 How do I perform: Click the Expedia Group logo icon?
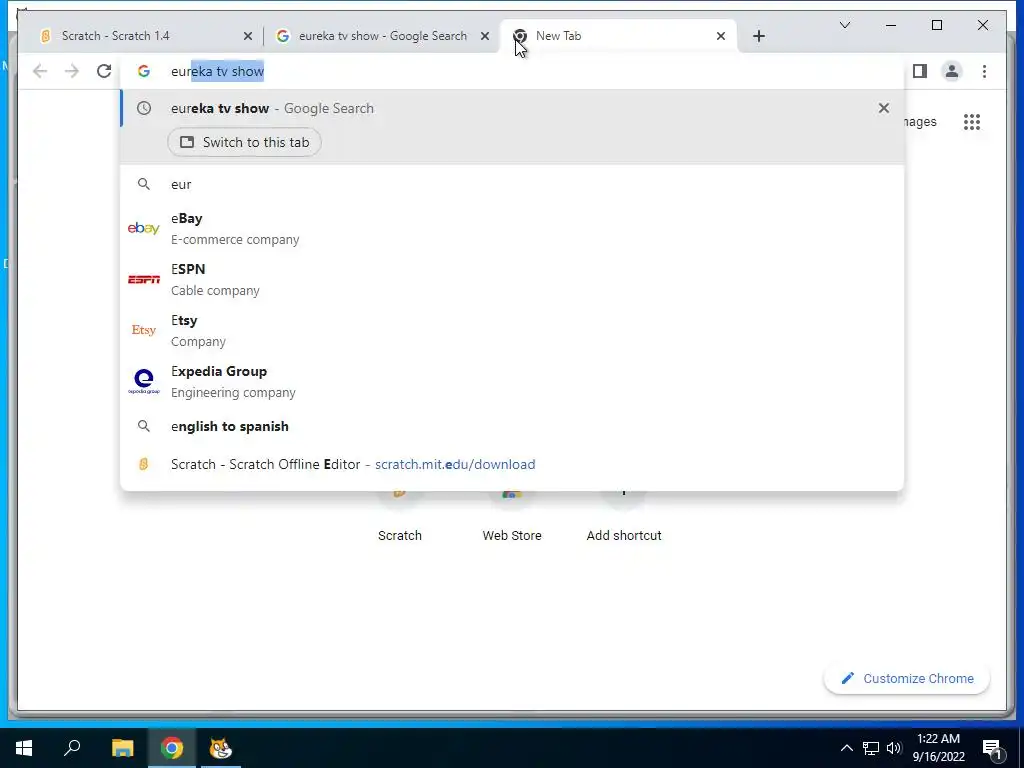coord(144,381)
